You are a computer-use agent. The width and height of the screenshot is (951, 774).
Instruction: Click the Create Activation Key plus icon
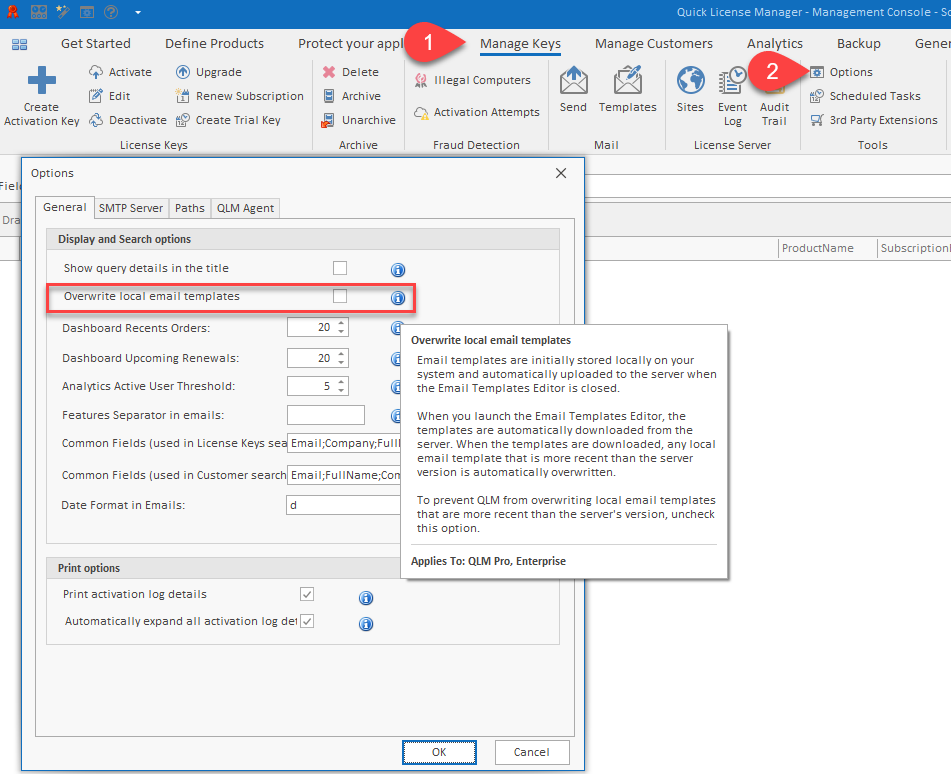point(41,80)
